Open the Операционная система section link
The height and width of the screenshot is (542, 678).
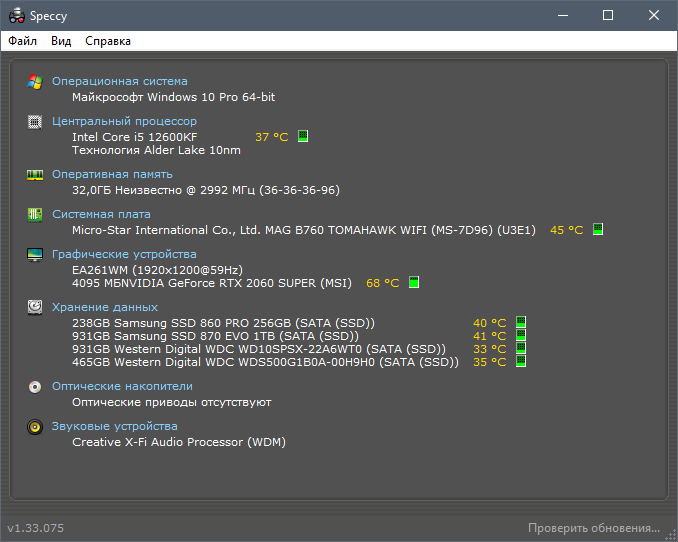[120, 81]
